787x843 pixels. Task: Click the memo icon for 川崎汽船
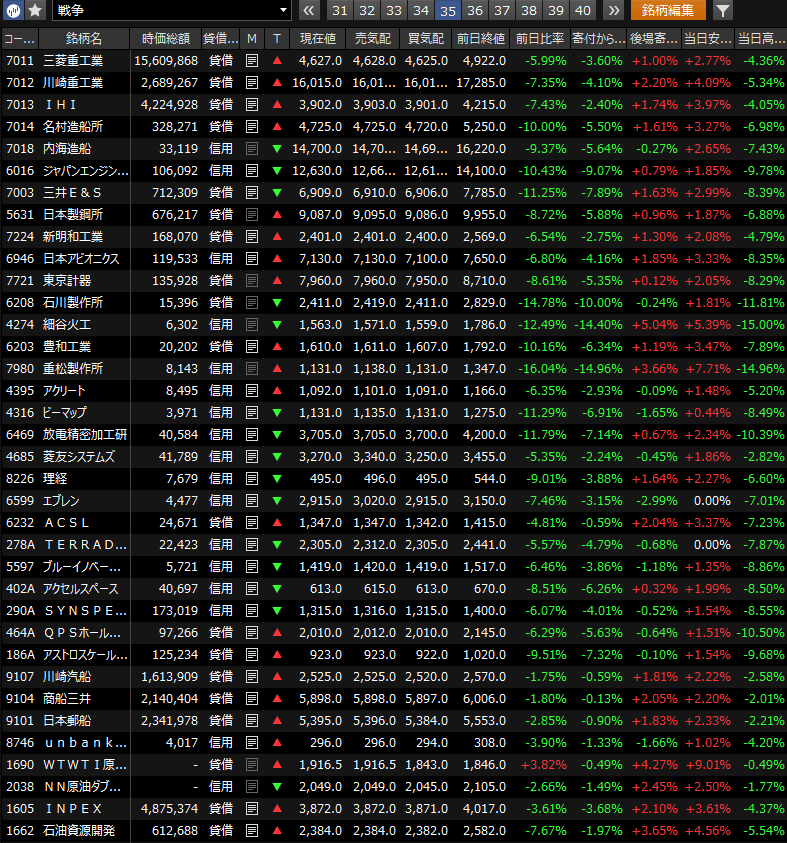pyautogui.click(x=252, y=677)
